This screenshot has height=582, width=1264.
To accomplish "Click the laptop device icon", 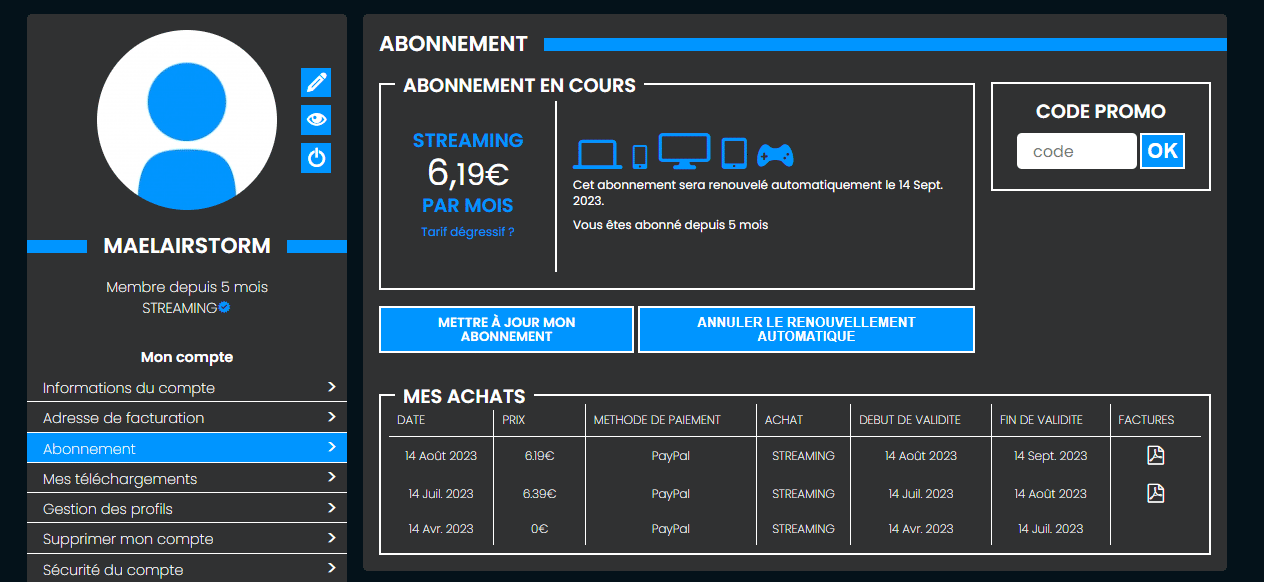I will (598, 154).
